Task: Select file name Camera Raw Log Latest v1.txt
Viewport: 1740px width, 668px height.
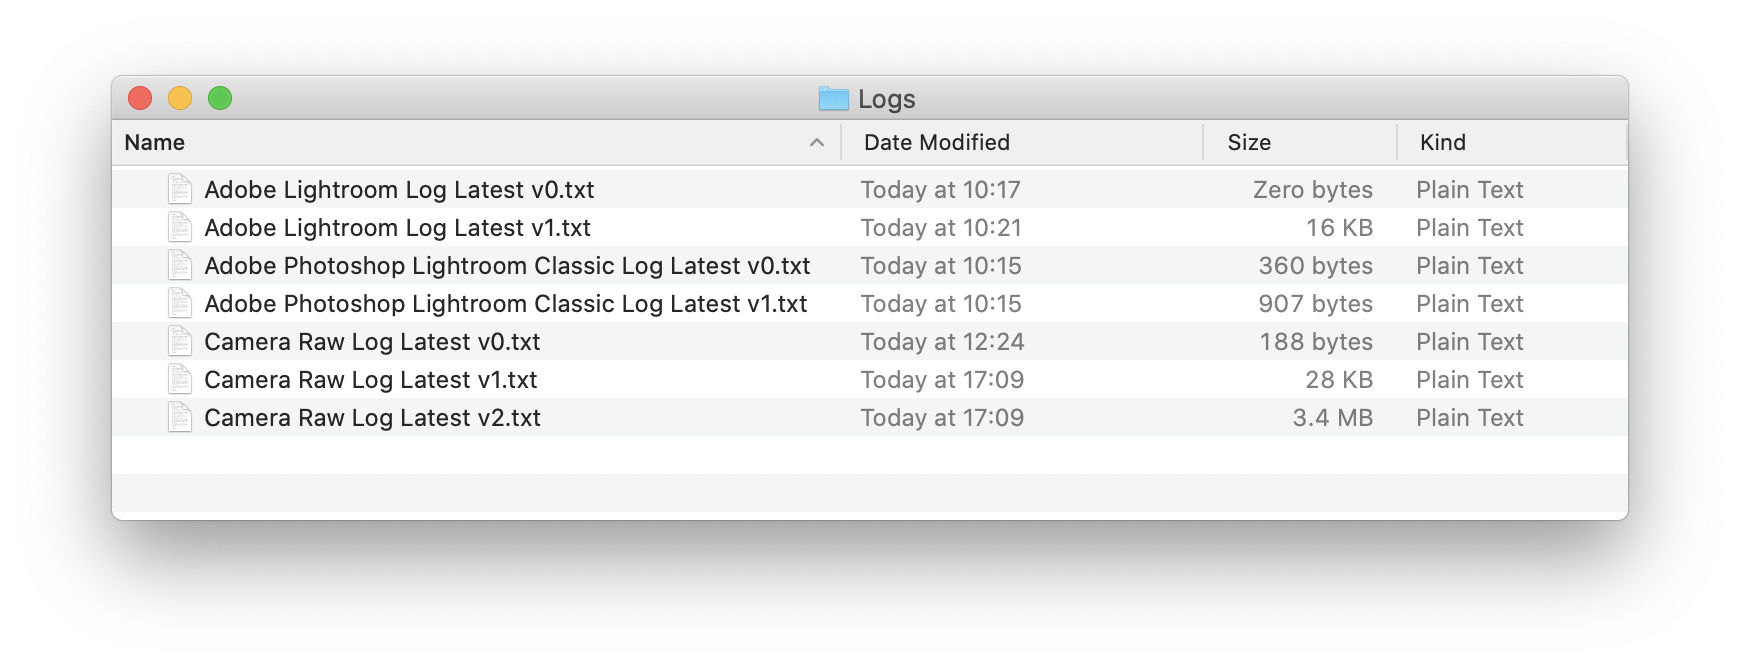Action: (371, 380)
